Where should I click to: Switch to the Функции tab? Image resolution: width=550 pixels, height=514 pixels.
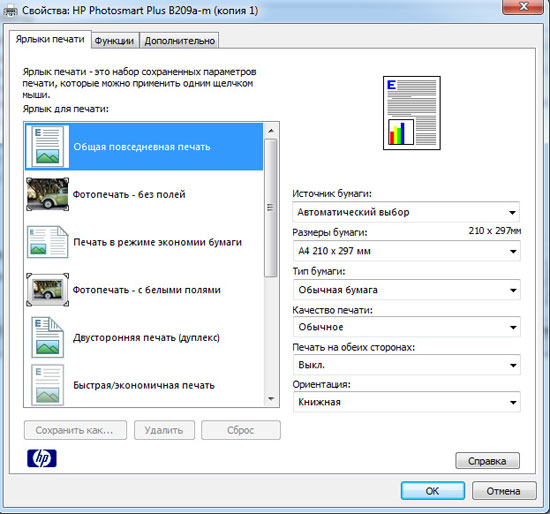tap(114, 41)
